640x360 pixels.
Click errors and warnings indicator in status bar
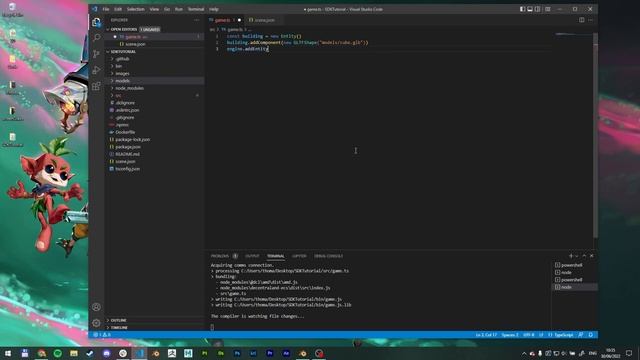tap(102, 335)
